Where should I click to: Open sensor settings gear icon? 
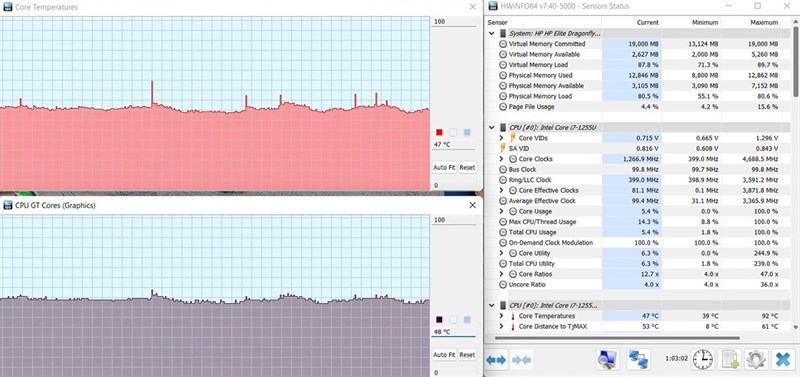click(x=756, y=360)
